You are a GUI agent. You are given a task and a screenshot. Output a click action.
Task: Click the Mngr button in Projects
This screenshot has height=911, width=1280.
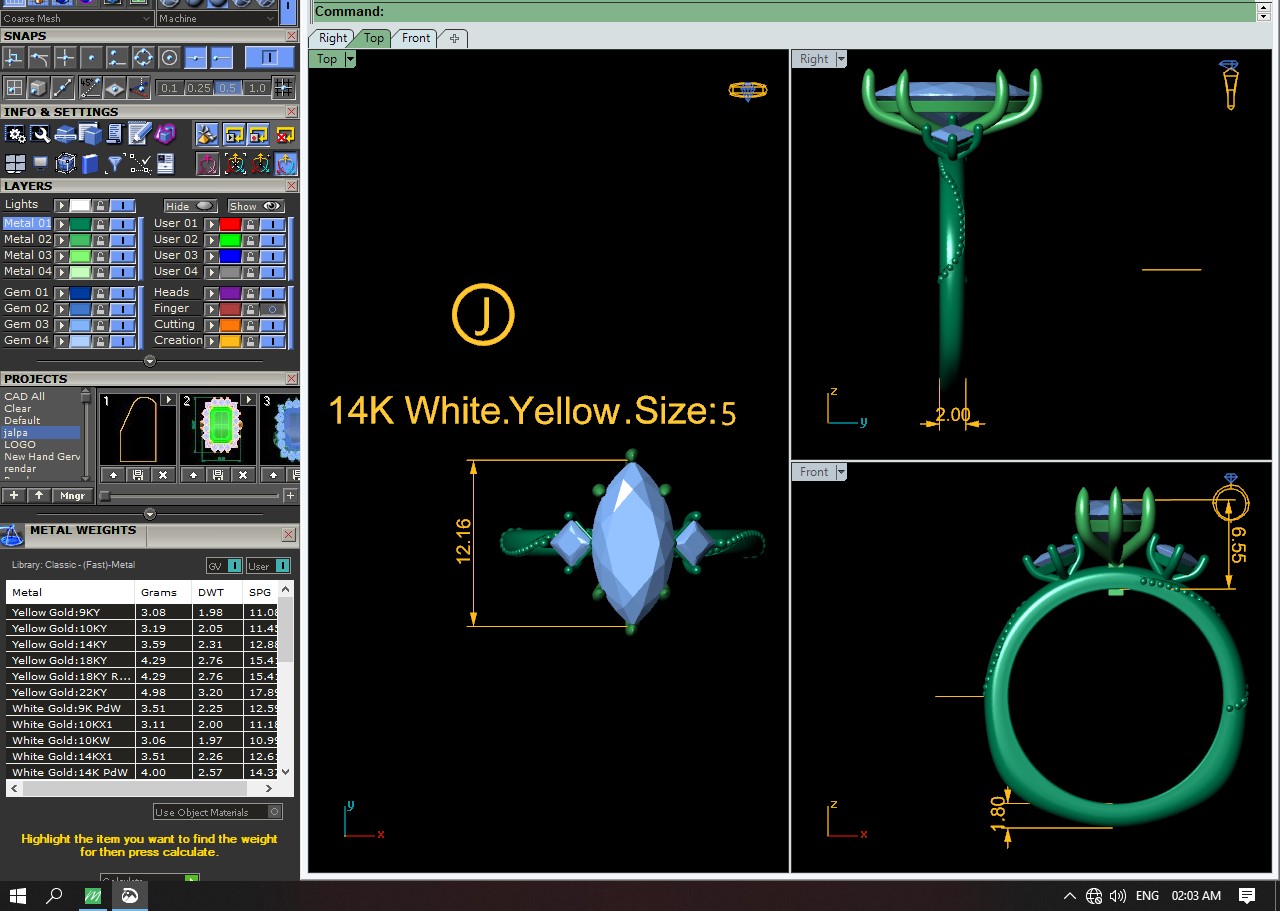(x=72, y=495)
